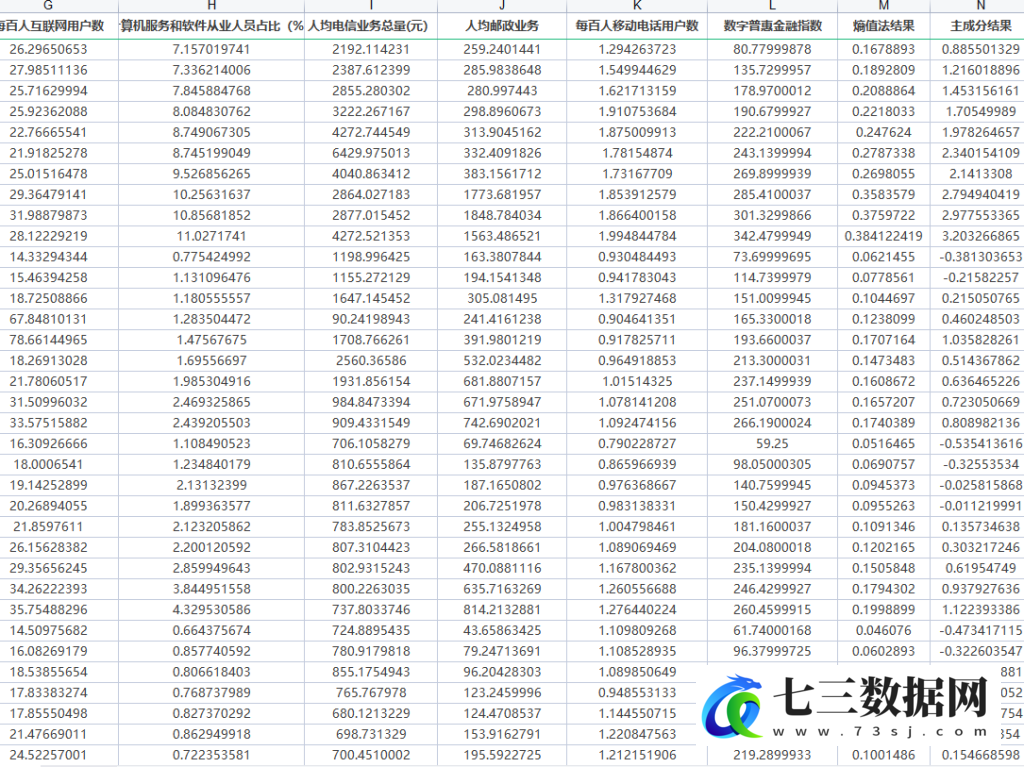Select the 熵值法结果 header cell

(884, 26)
